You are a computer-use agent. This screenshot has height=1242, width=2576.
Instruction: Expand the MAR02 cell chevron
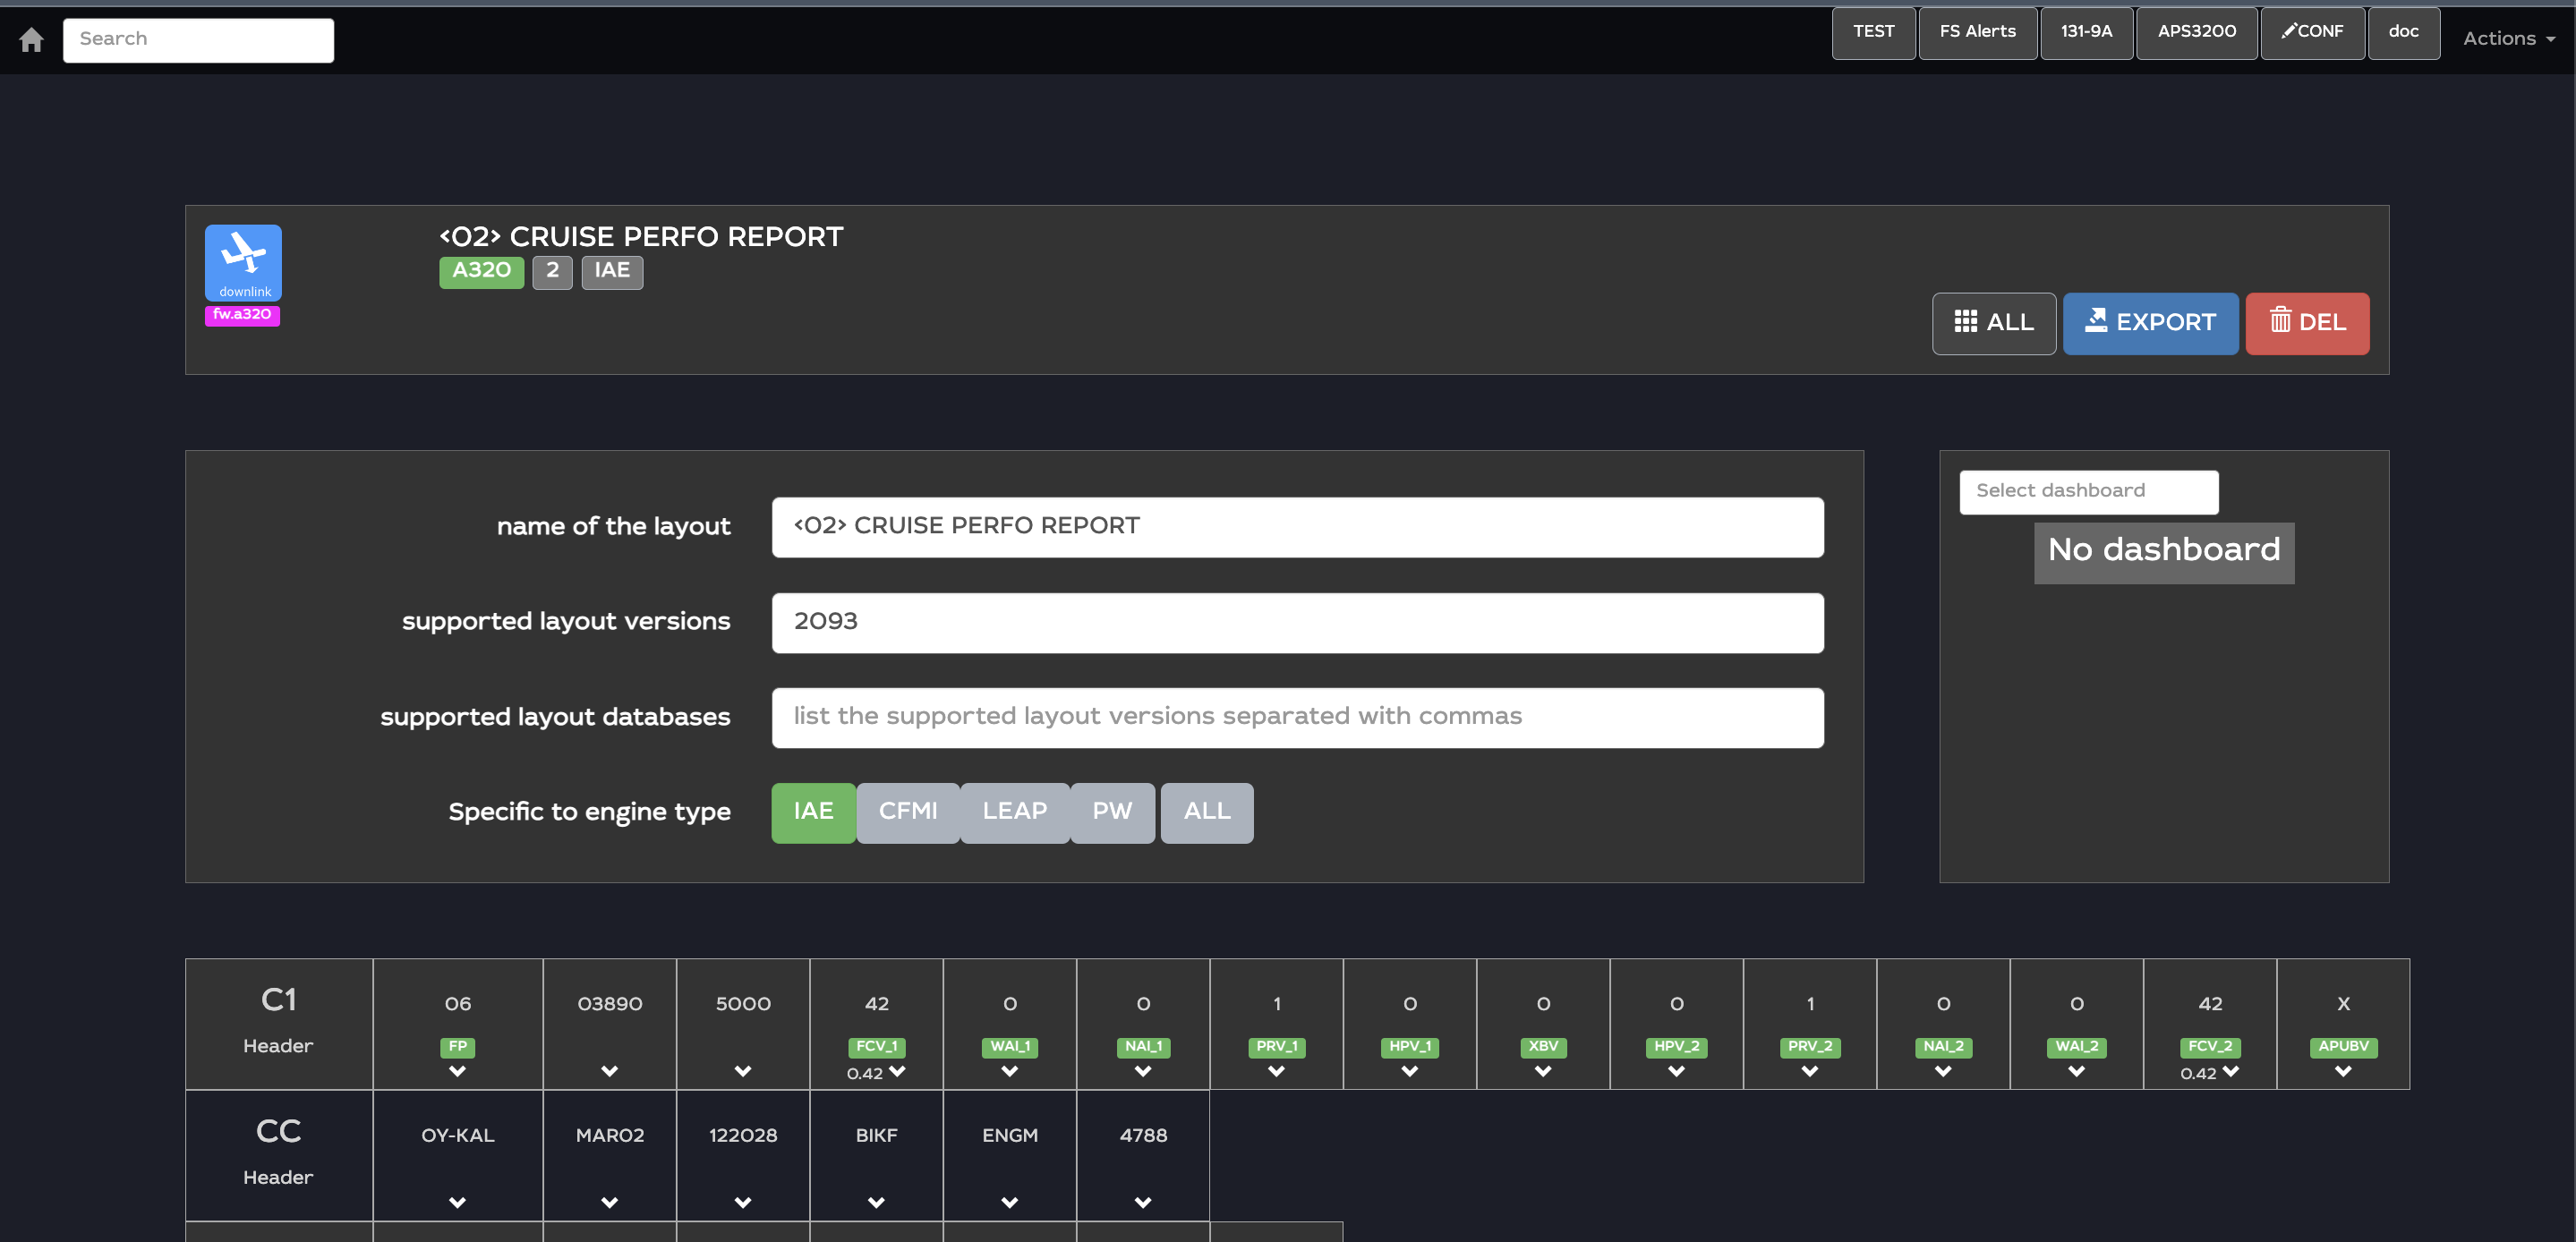pyautogui.click(x=609, y=1203)
